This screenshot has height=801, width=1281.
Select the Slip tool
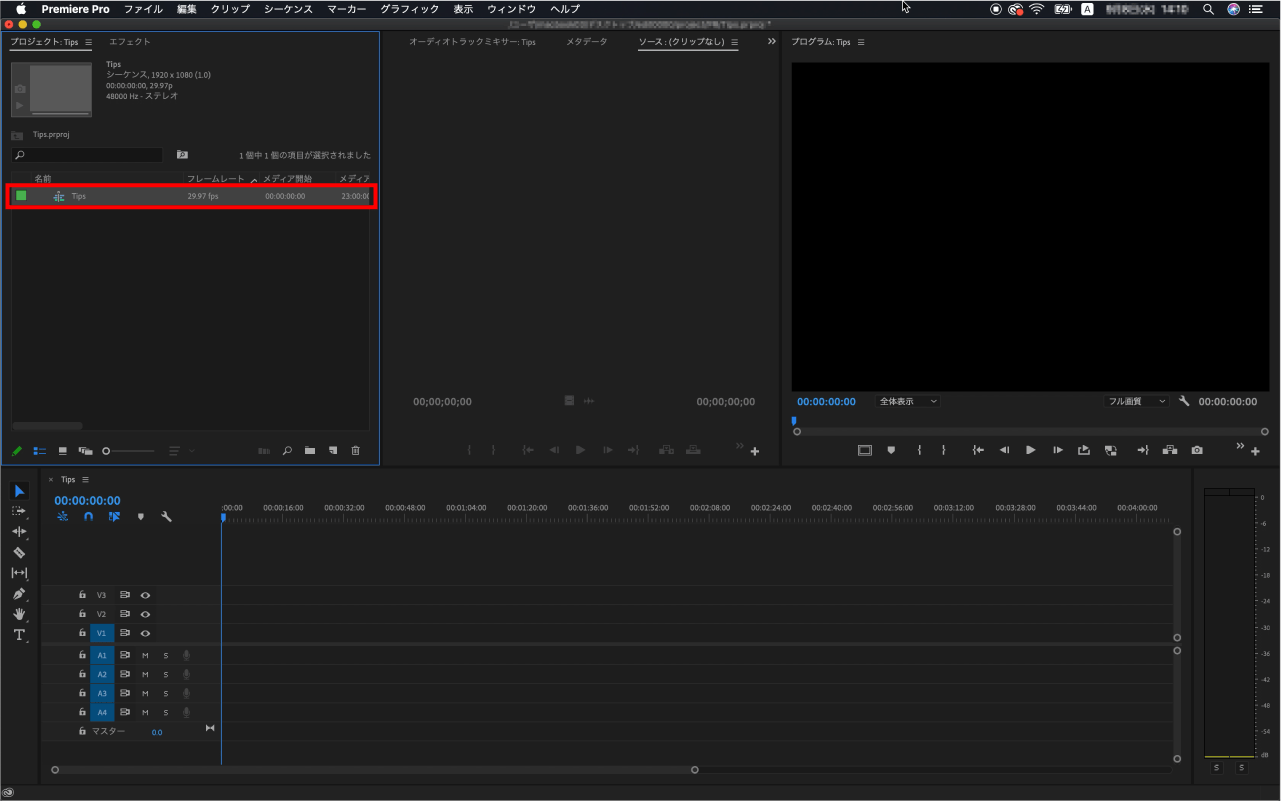[x=19, y=573]
